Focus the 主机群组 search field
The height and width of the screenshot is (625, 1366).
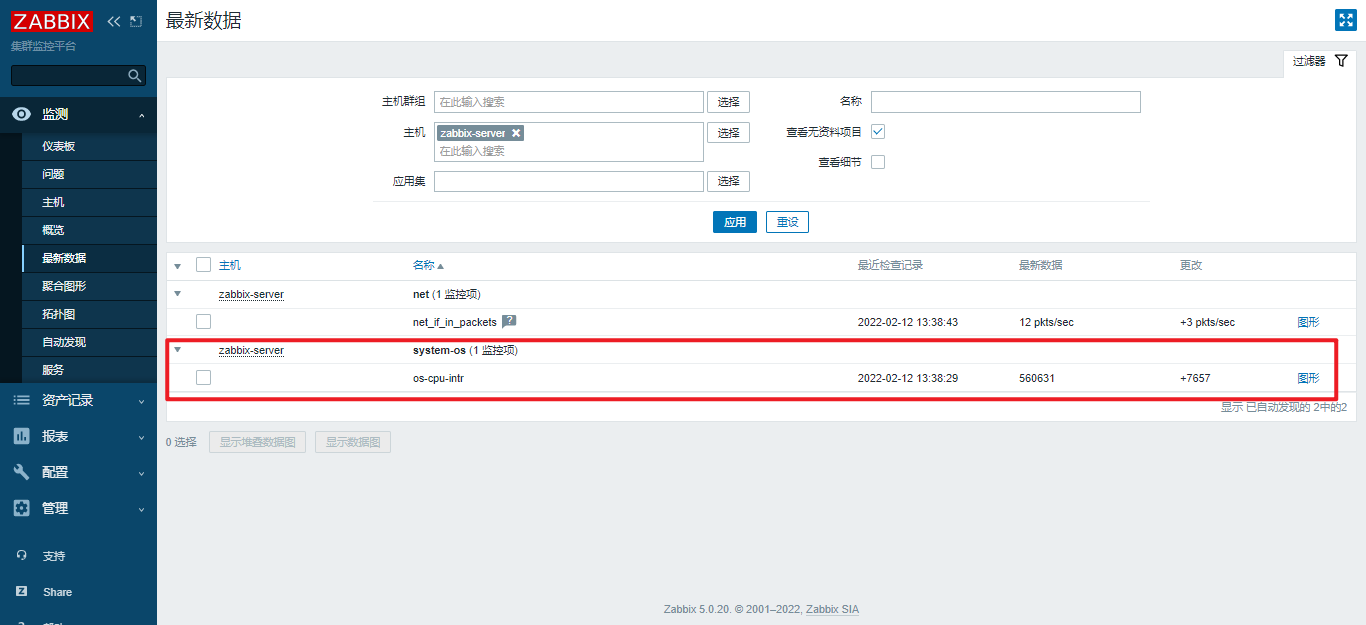click(x=569, y=102)
